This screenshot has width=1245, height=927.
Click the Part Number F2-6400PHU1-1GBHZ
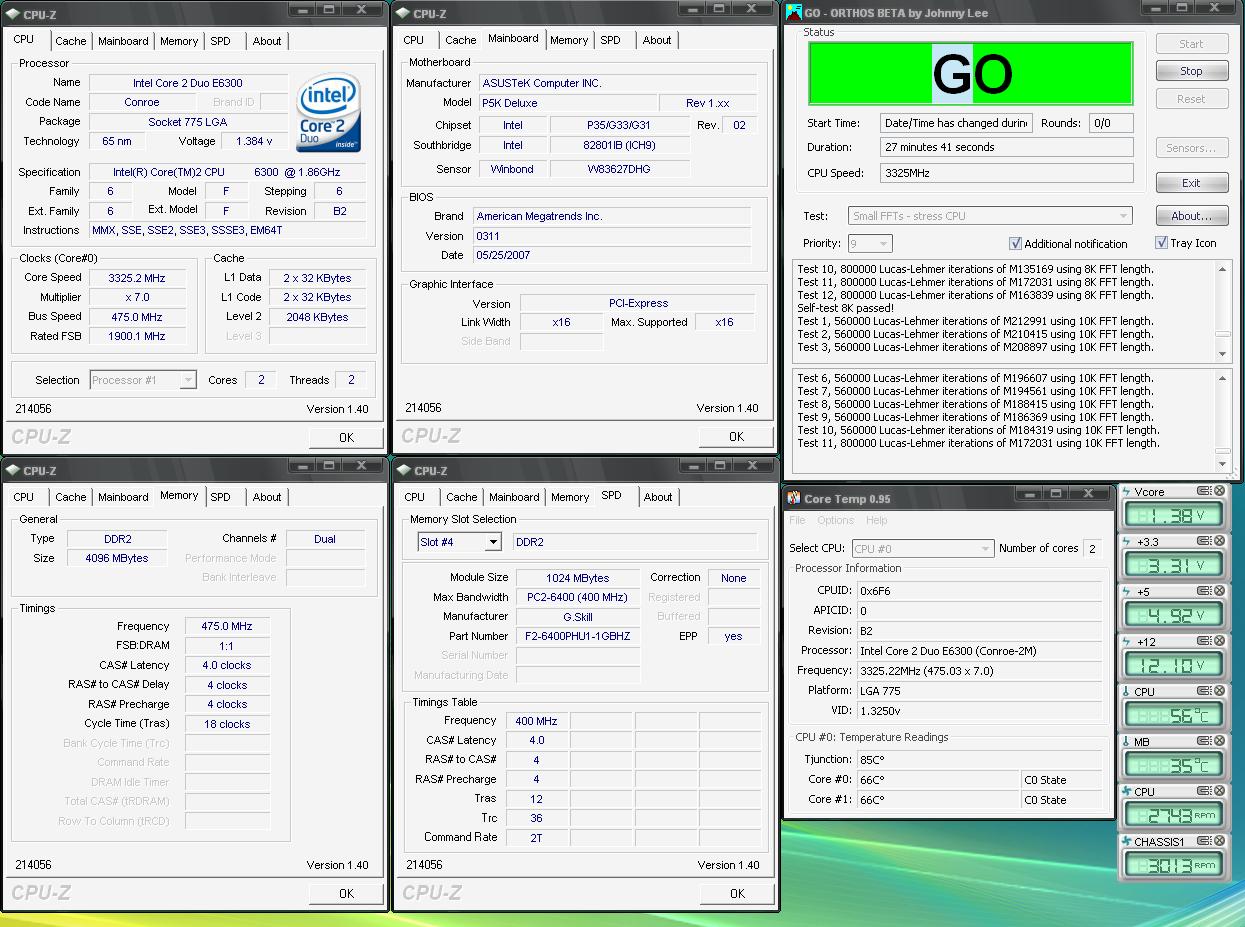point(577,636)
